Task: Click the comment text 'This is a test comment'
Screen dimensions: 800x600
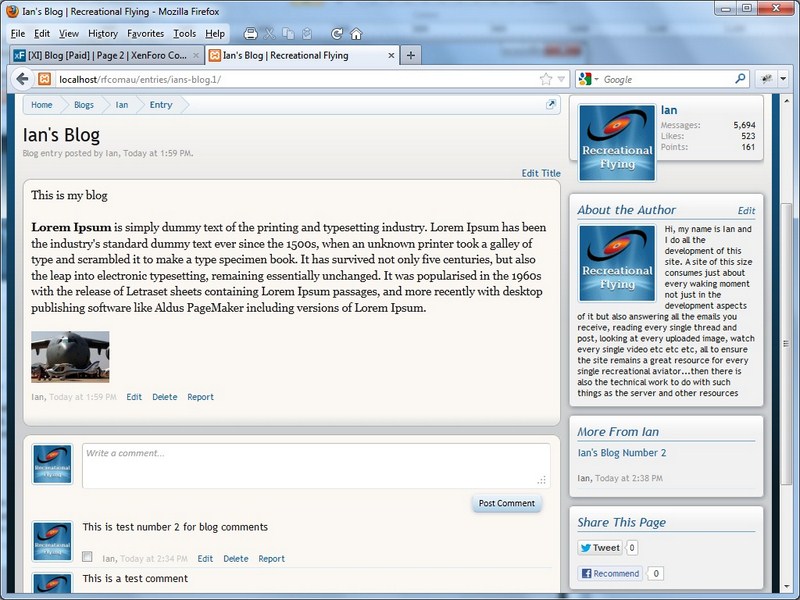Action: click(x=135, y=579)
